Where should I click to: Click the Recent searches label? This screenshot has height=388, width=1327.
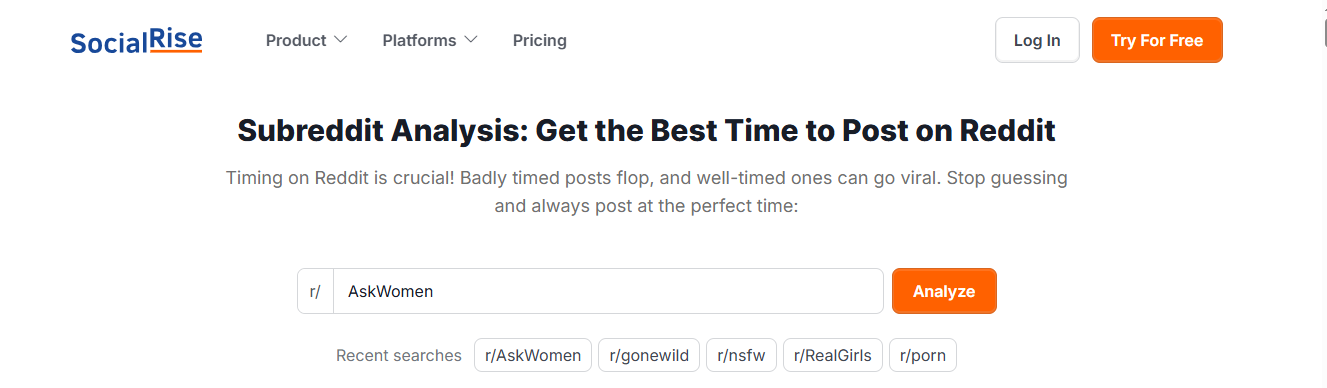(x=399, y=355)
